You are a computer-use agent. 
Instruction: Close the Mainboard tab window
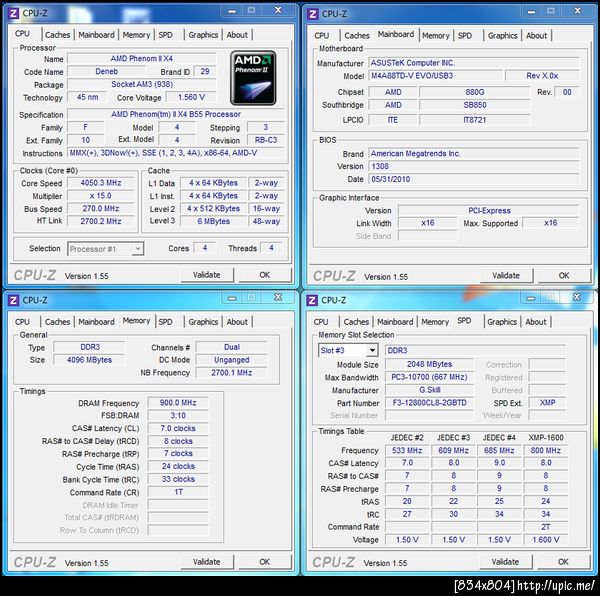(578, 11)
